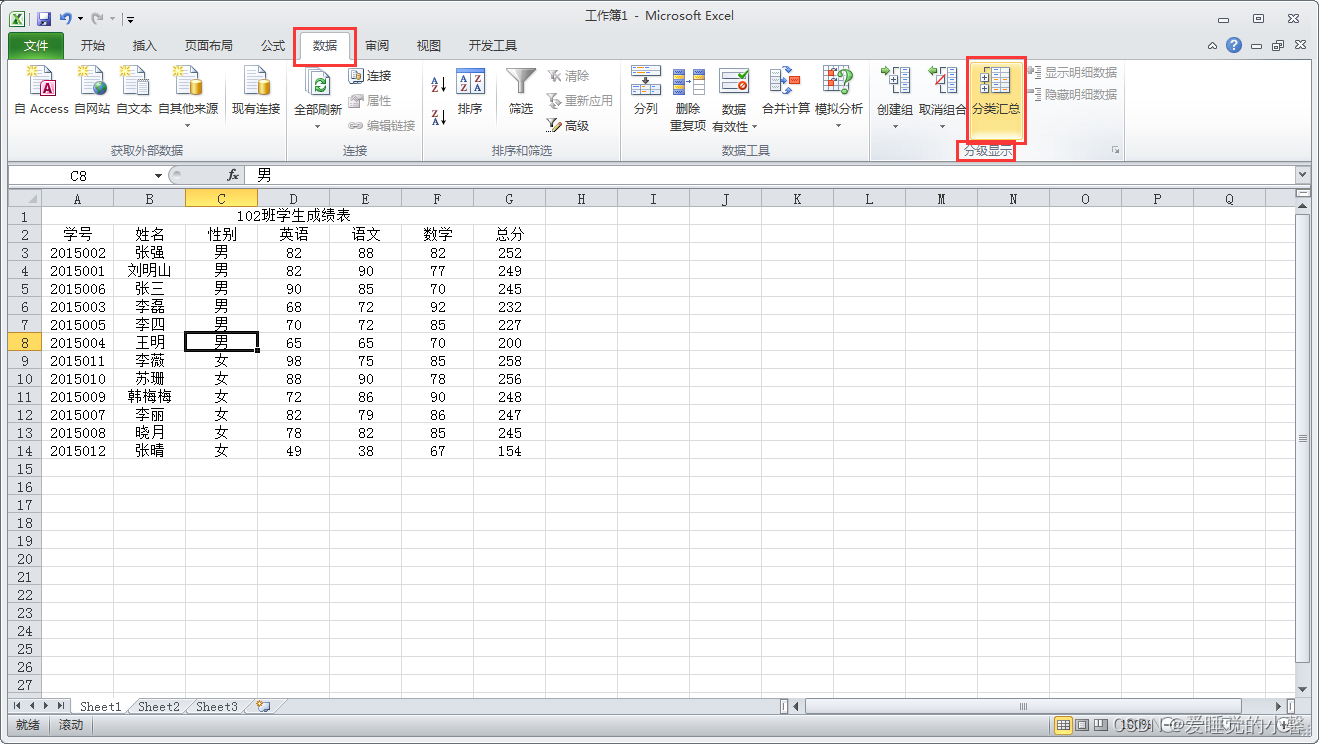Minimize the ribbon with the caret icon
Viewport: 1319px width, 744px height.
click(x=1213, y=46)
